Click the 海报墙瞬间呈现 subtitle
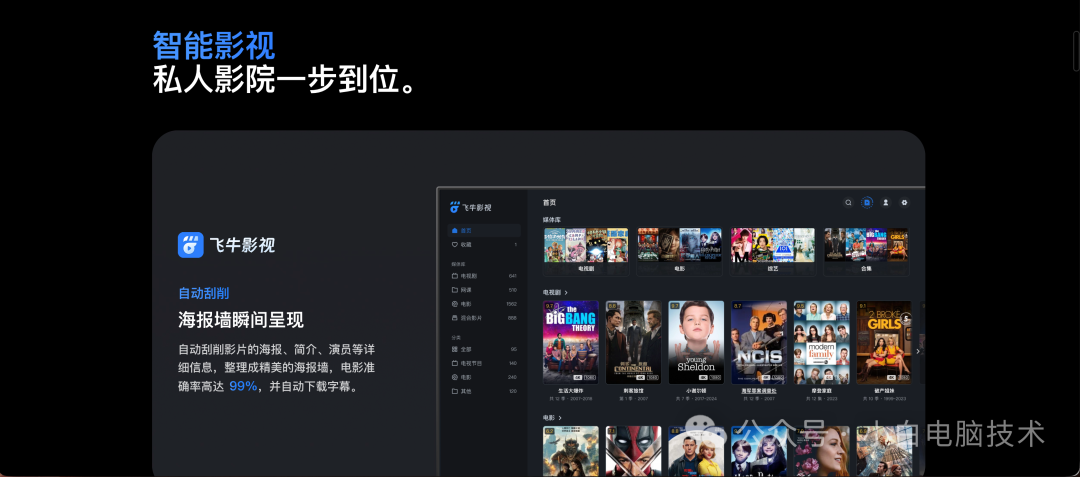This screenshot has width=1080, height=477. pos(241,320)
